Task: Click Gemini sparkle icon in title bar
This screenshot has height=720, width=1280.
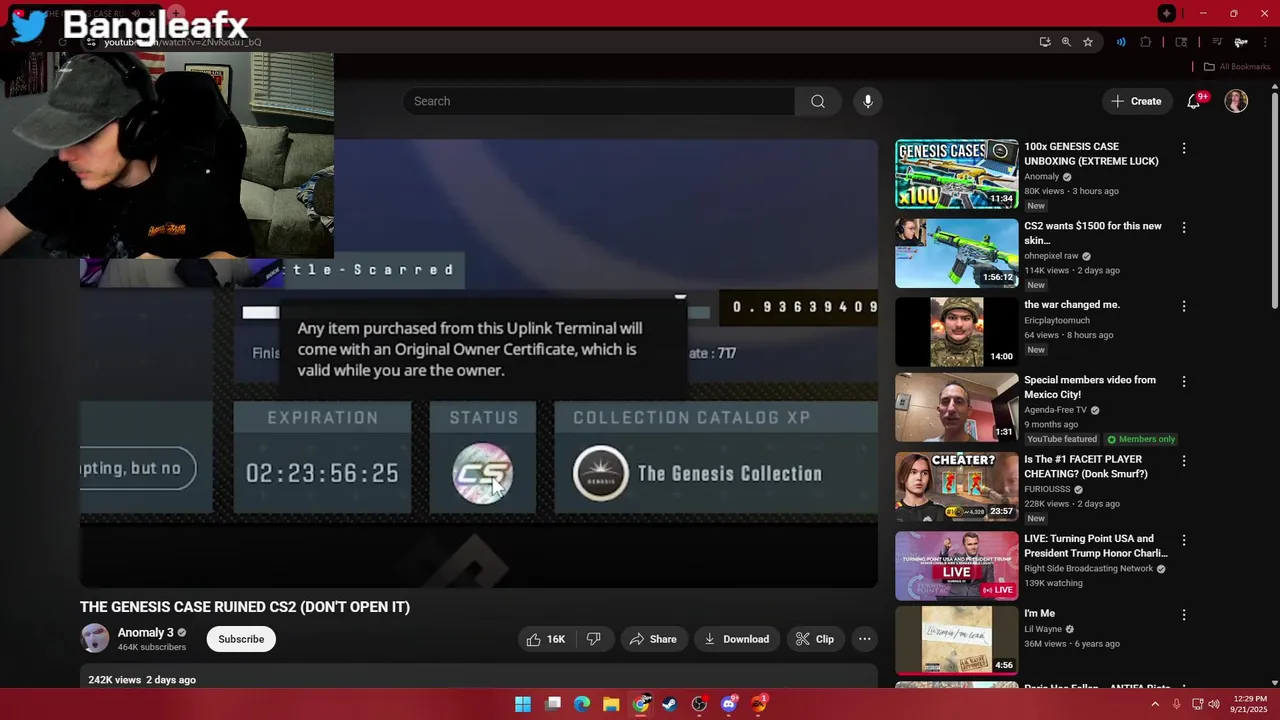Action: (x=1167, y=13)
